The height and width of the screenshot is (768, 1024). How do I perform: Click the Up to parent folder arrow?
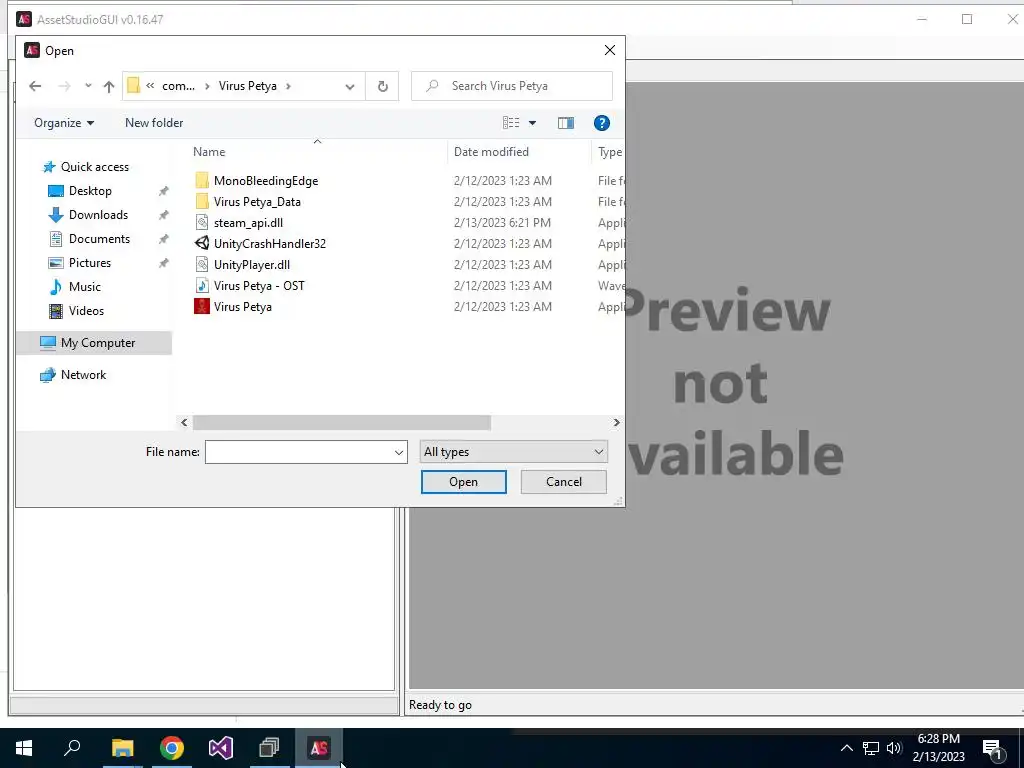108,86
